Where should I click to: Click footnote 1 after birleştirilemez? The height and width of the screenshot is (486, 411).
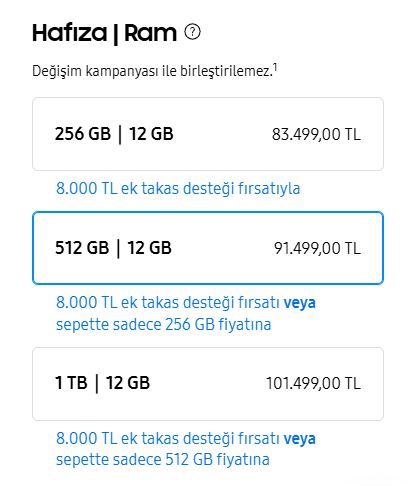[275, 68]
